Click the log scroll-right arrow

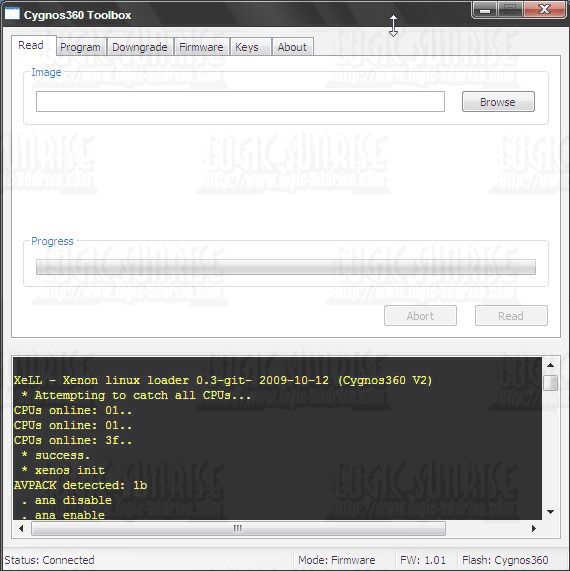click(x=534, y=528)
